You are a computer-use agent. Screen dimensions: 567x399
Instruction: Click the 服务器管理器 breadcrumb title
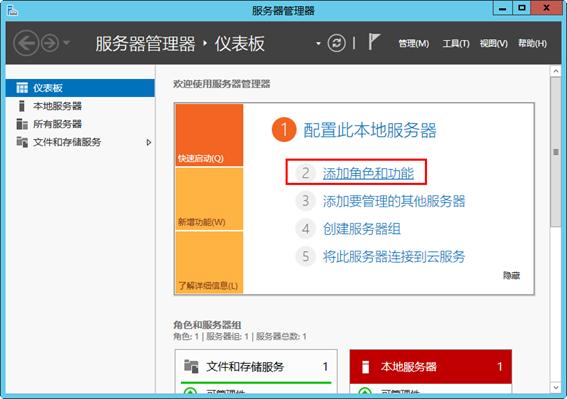click(145, 43)
